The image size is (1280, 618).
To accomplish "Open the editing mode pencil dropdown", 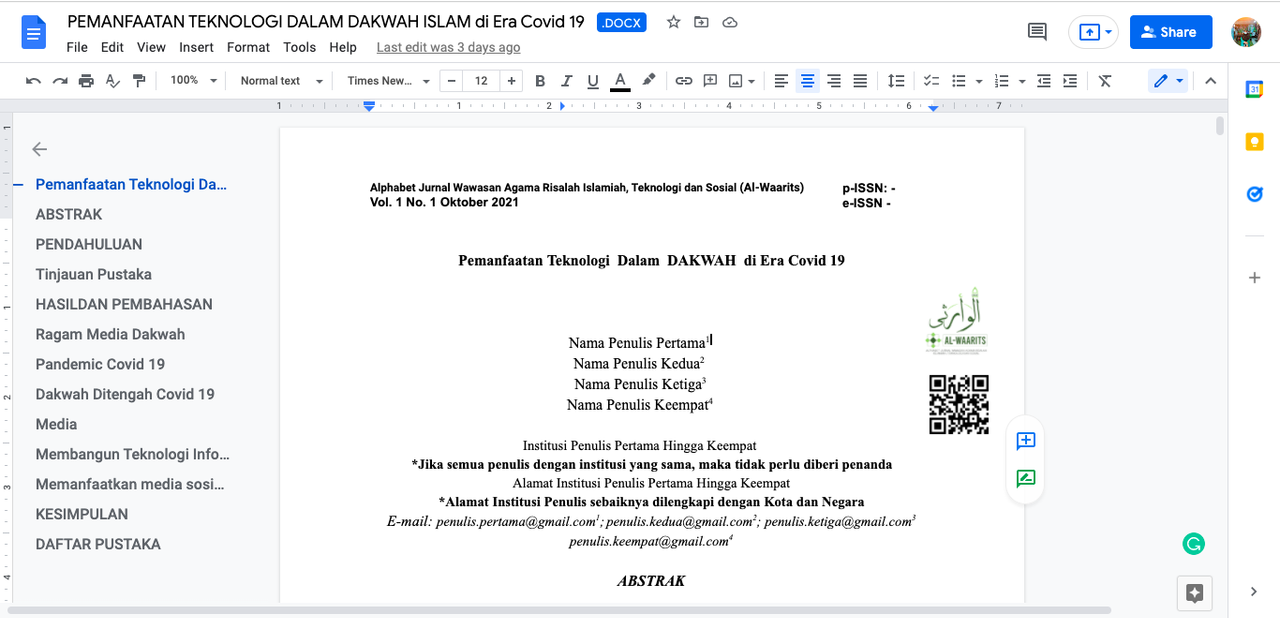I will click(1168, 81).
